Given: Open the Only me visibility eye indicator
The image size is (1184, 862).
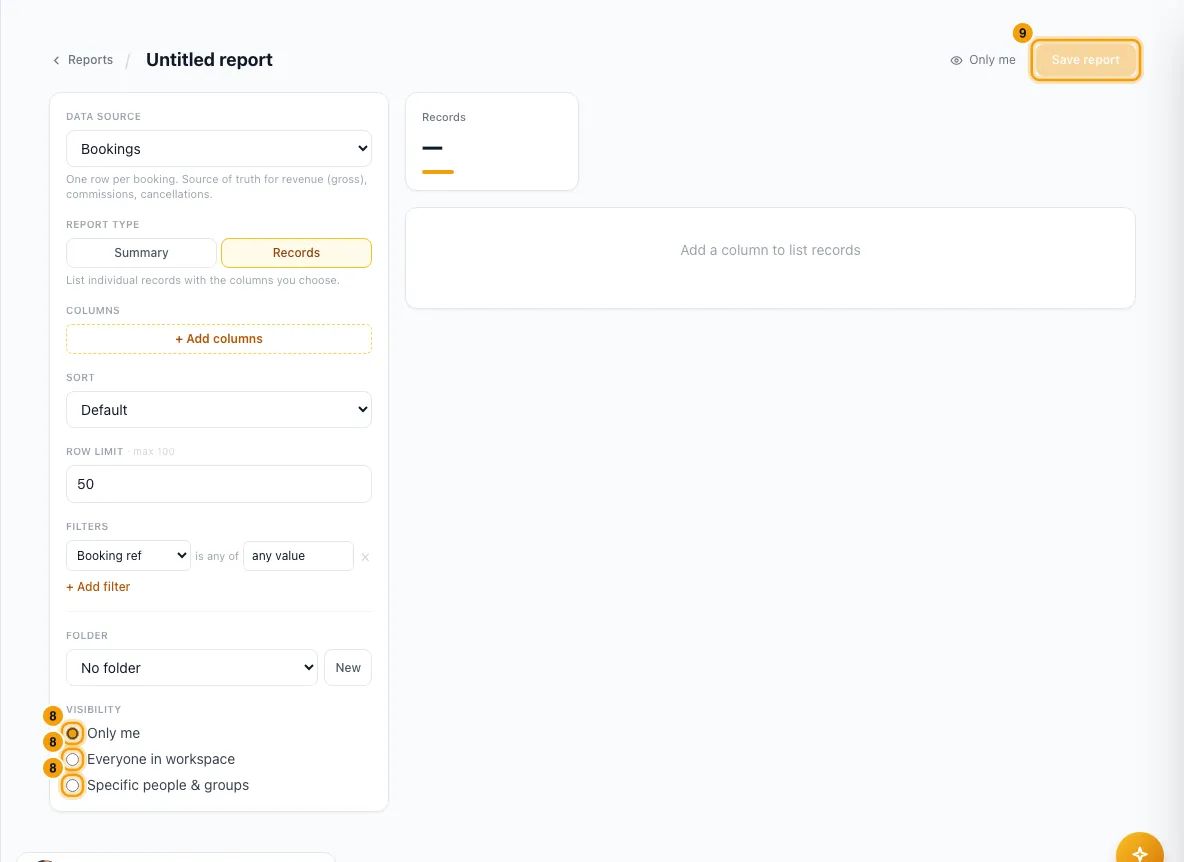Looking at the screenshot, I should coord(982,60).
